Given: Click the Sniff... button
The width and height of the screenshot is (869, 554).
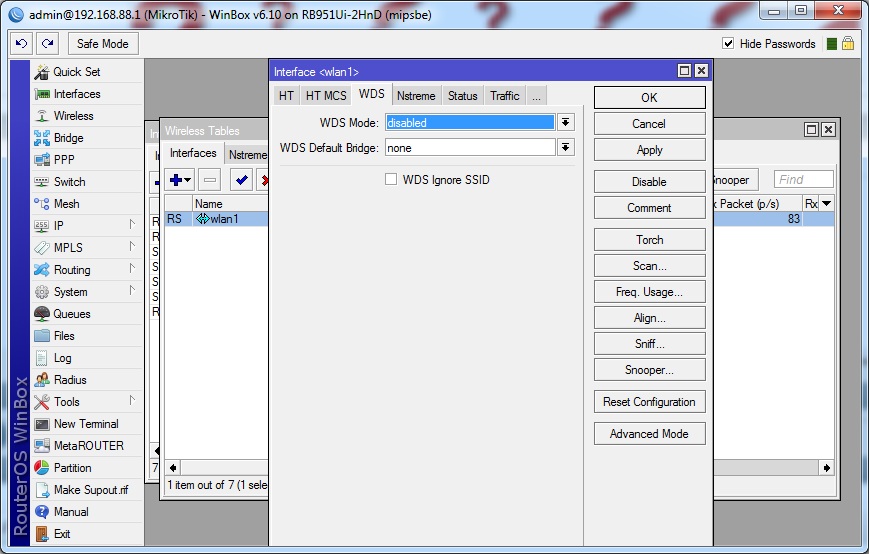Looking at the screenshot, I should 650,344.
